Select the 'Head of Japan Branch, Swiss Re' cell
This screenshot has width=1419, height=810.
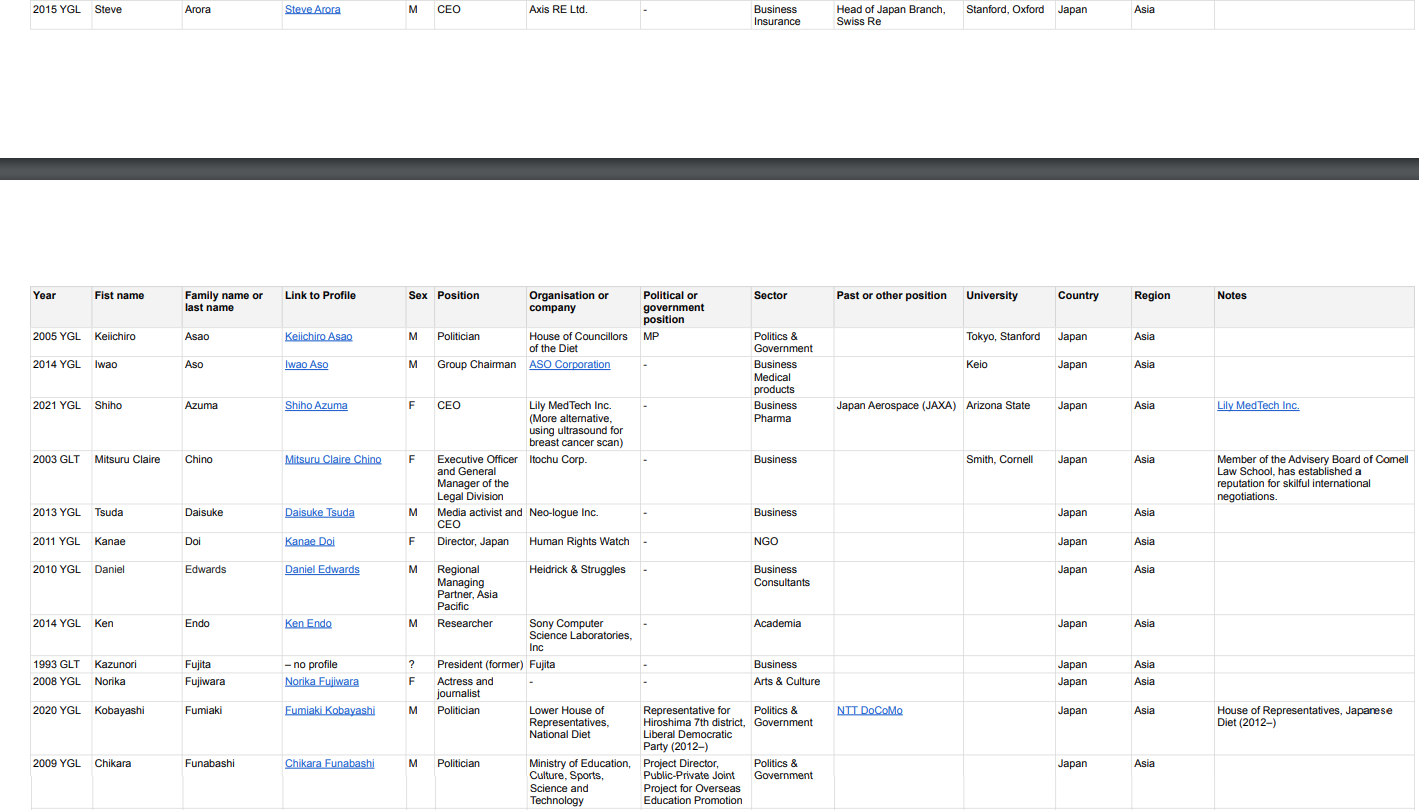point(899,15)
